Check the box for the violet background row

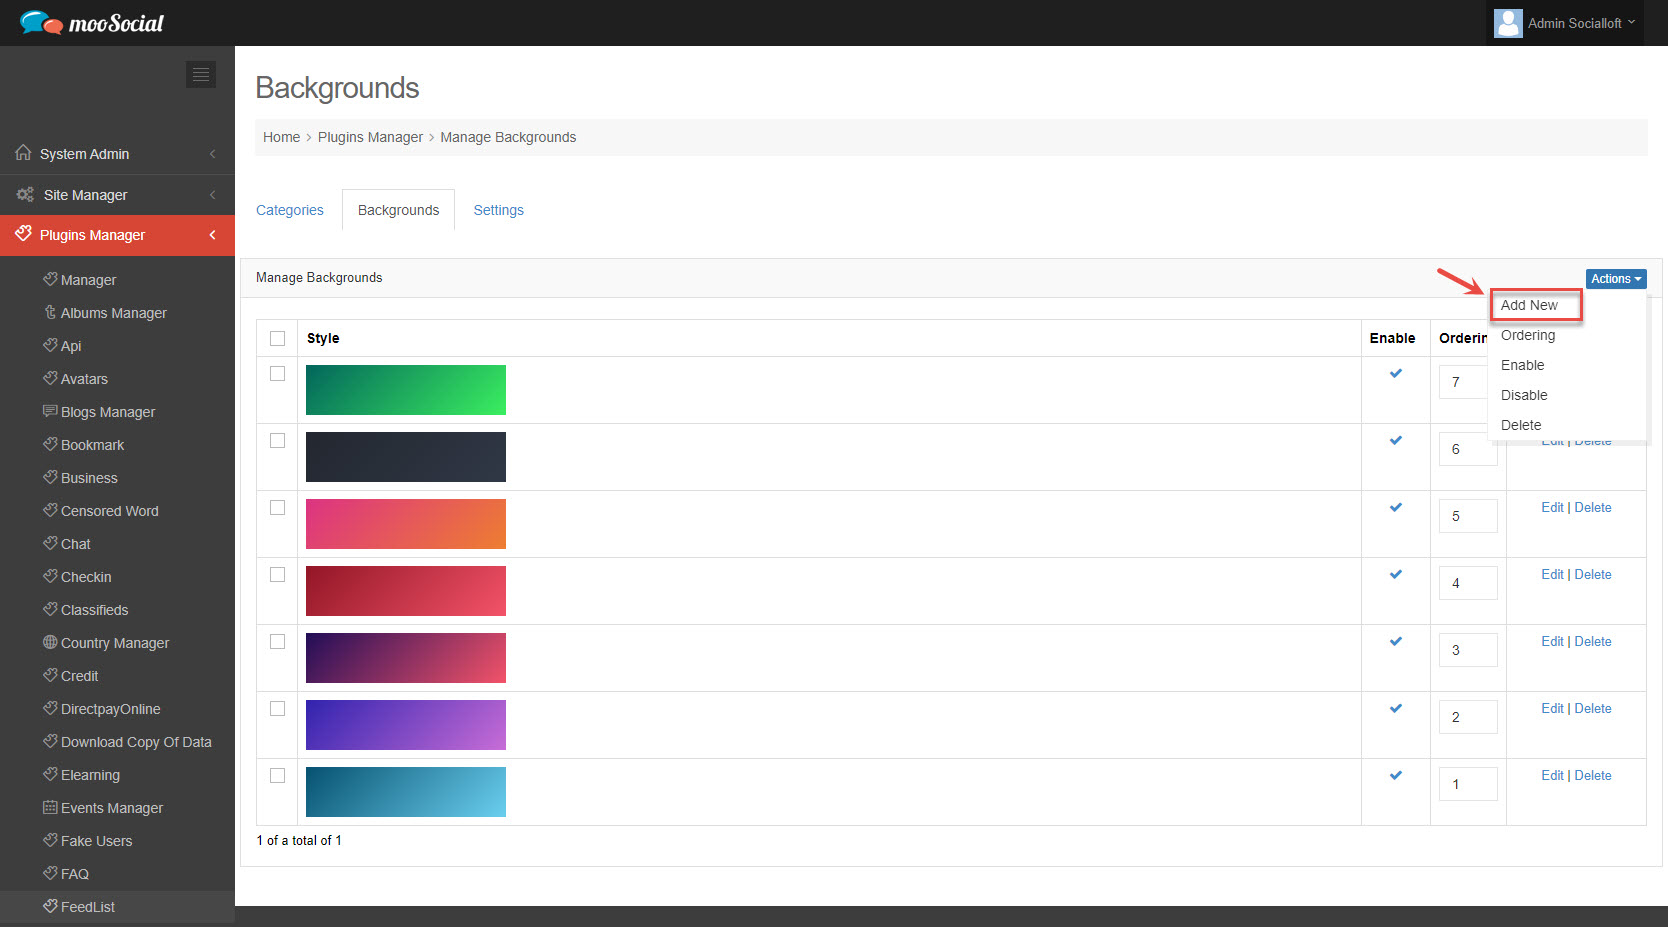tap(277, 708)
